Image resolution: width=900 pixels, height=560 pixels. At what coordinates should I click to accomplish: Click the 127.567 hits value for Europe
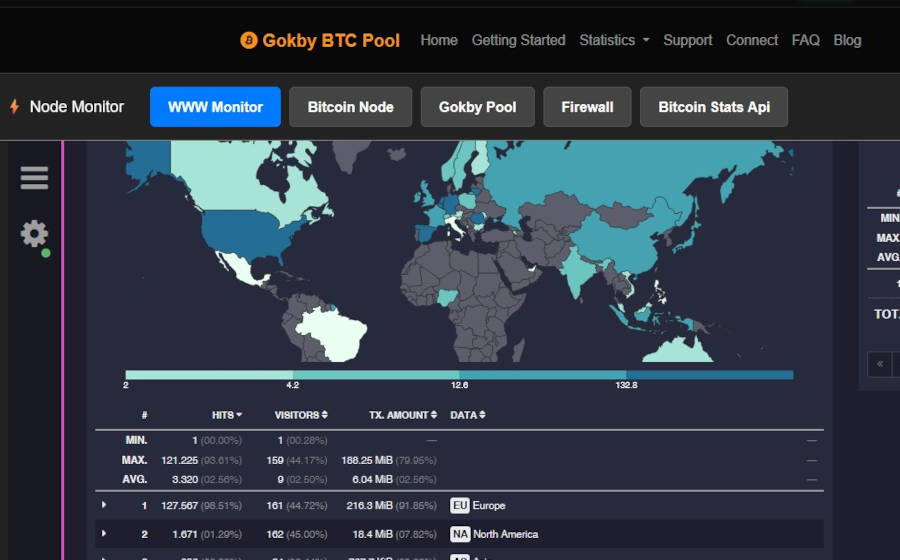click(x=180, y=505)
